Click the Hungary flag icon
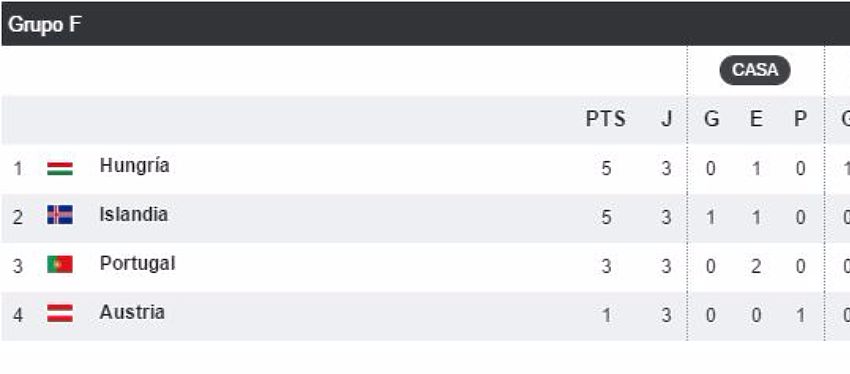Screen dimensions: 850x374 coord(60,169)
